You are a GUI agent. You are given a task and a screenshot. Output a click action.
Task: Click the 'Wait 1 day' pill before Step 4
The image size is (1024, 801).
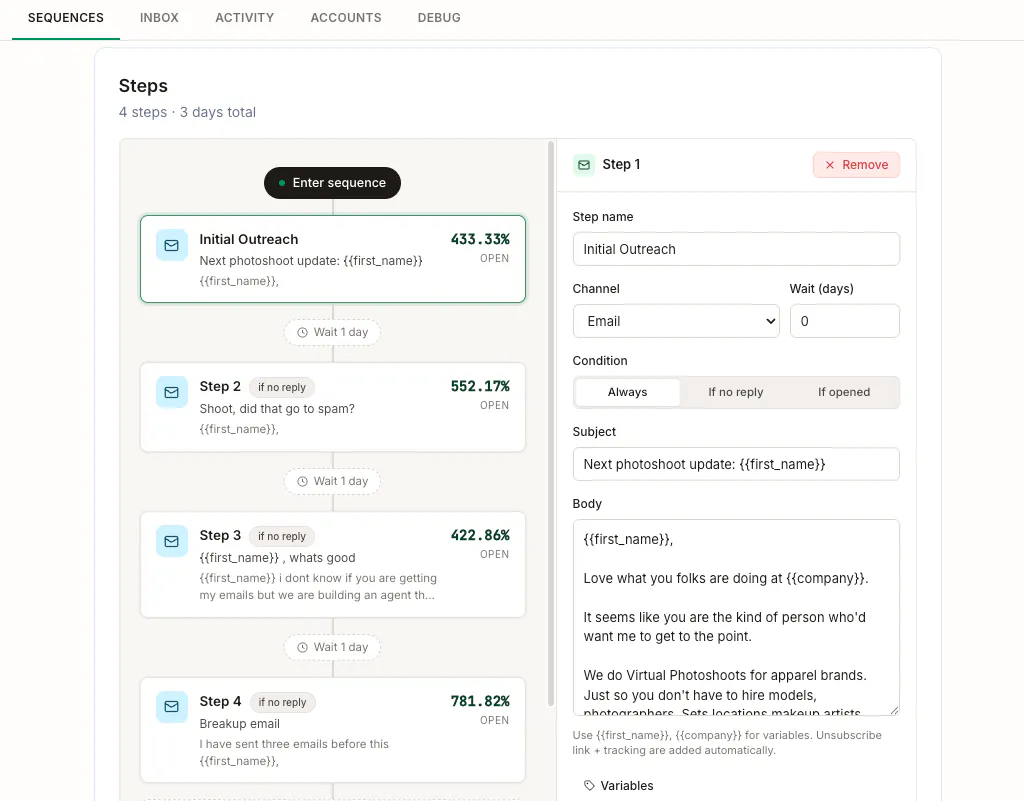332,648
